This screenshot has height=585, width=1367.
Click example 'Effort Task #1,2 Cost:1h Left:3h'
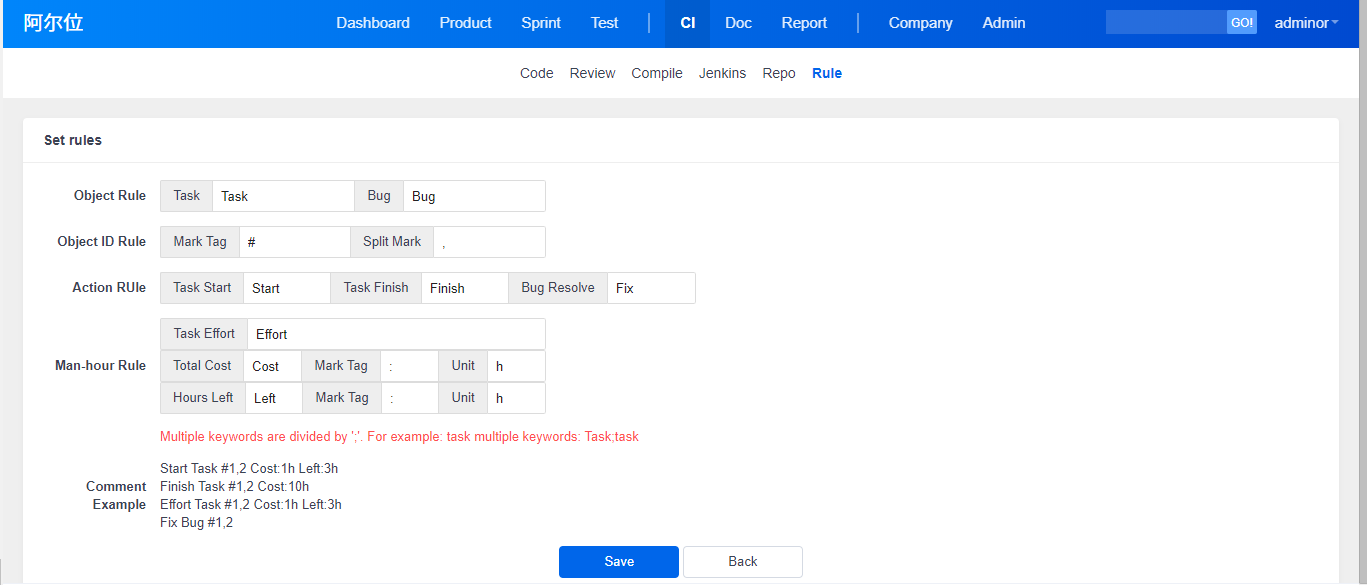[x=251, y=504]
